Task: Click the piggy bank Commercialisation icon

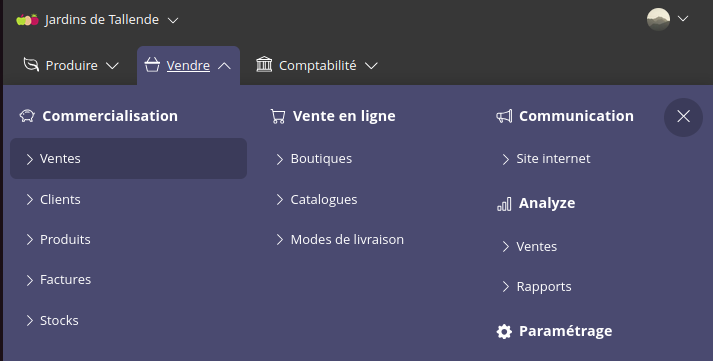Action: (x=27, y=116)
